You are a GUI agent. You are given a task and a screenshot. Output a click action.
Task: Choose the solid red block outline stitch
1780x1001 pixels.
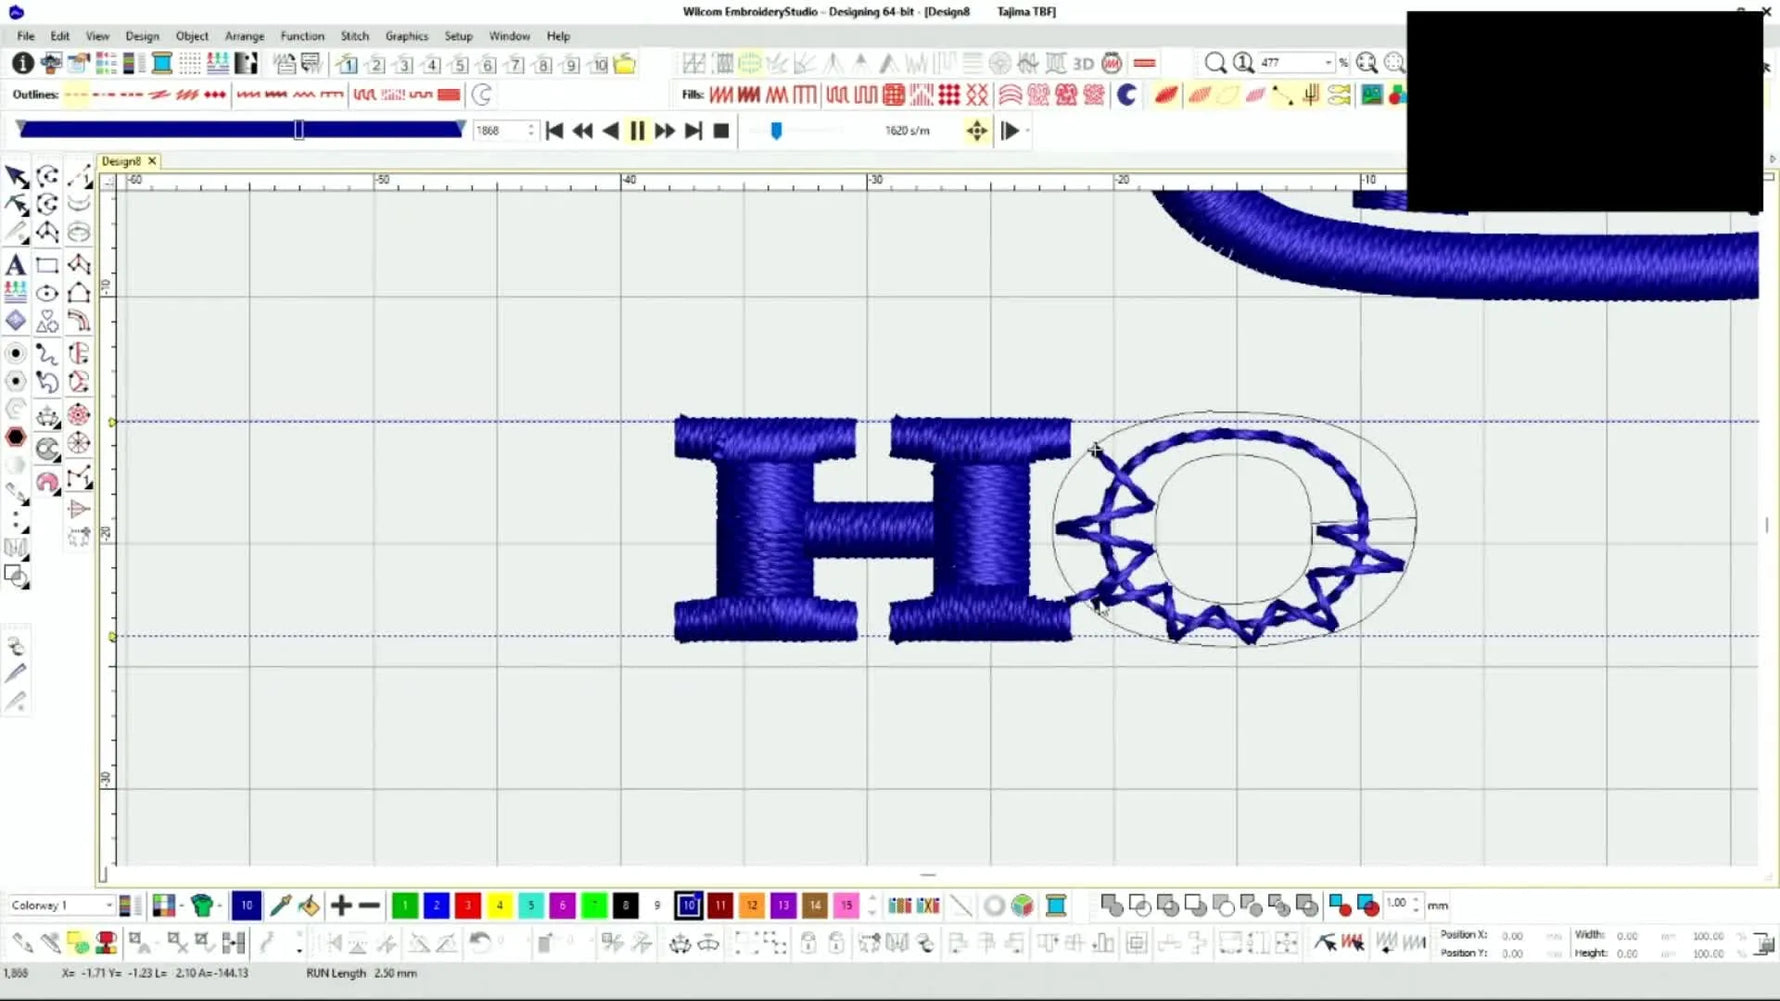click(x=449, y=95)
